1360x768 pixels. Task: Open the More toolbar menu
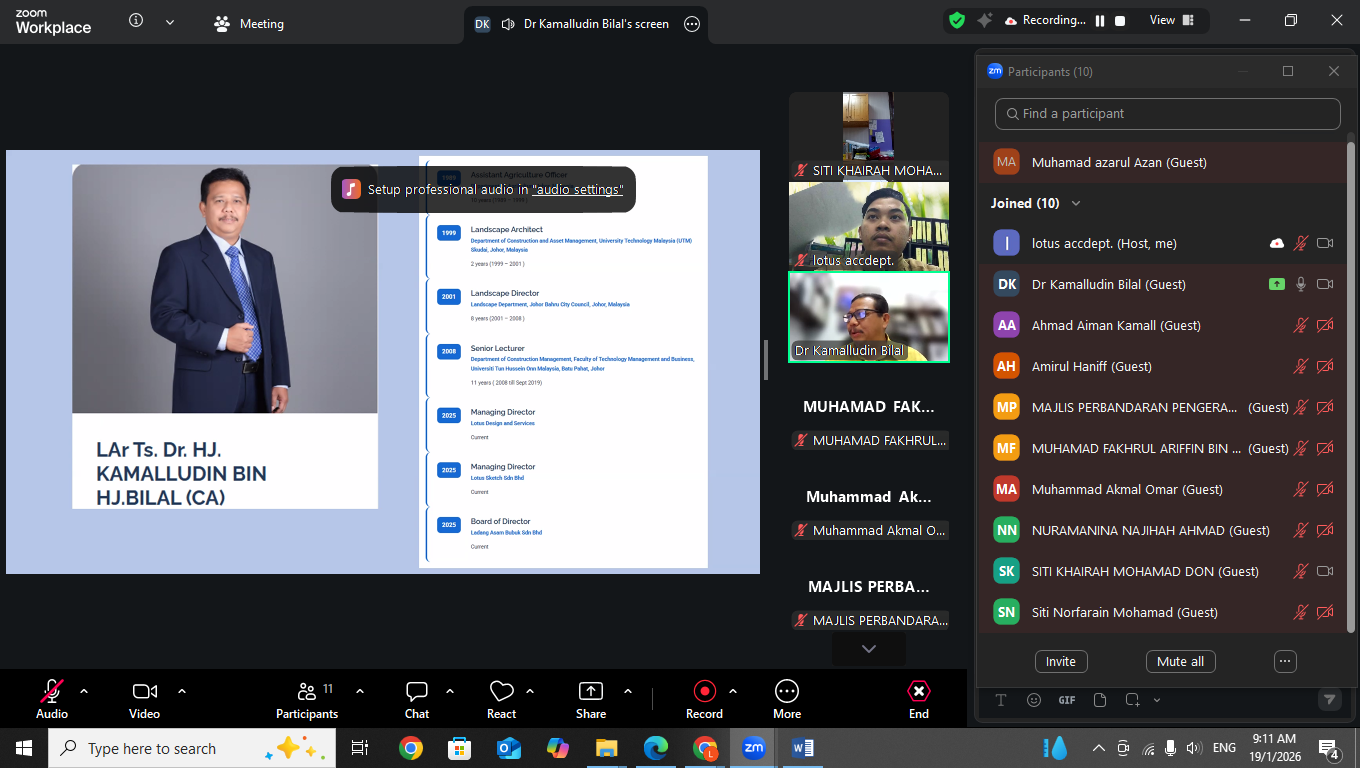(787, 698)
